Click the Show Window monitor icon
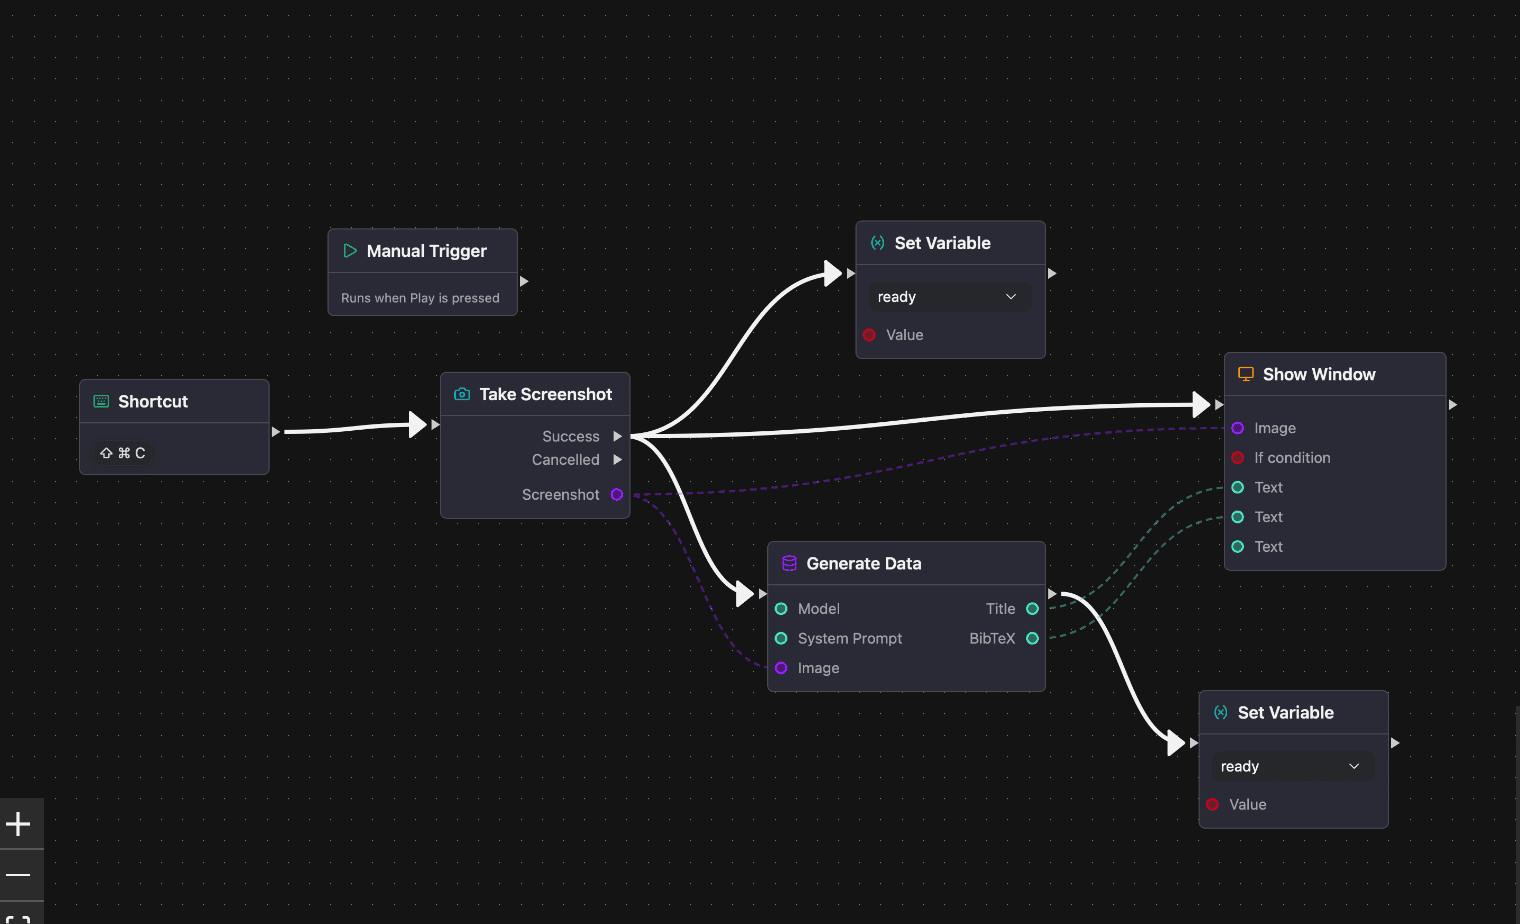This screenshot has height=924, width=1520. tap(1246, 374)
